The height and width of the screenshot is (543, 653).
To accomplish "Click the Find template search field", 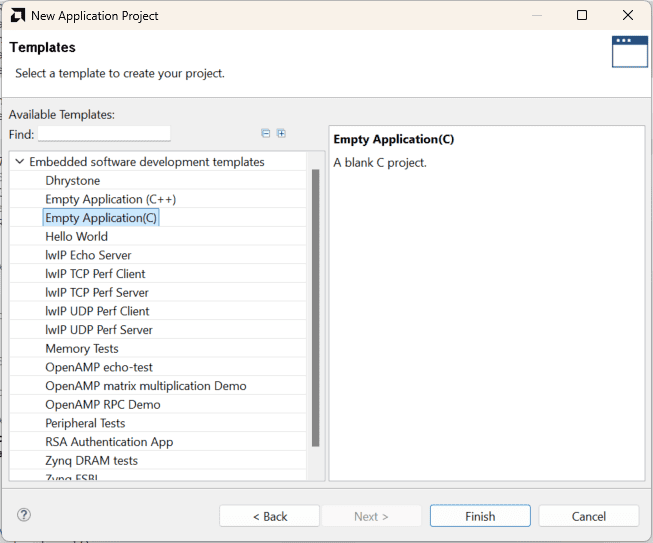I will click(x=104, y=134).
